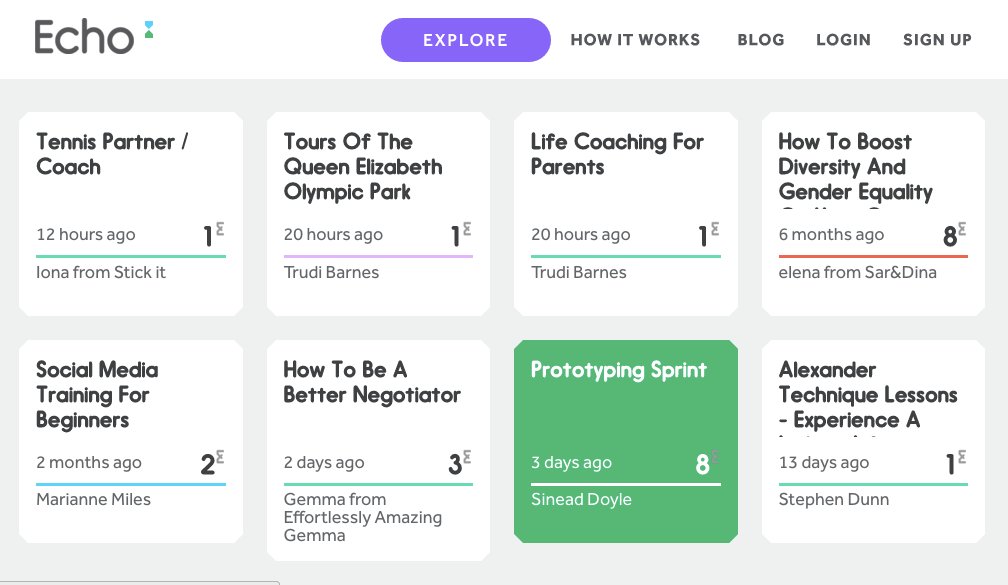Go to the BLOG menu item
The image size is (1008, 585).
click(x=760, y=40)
